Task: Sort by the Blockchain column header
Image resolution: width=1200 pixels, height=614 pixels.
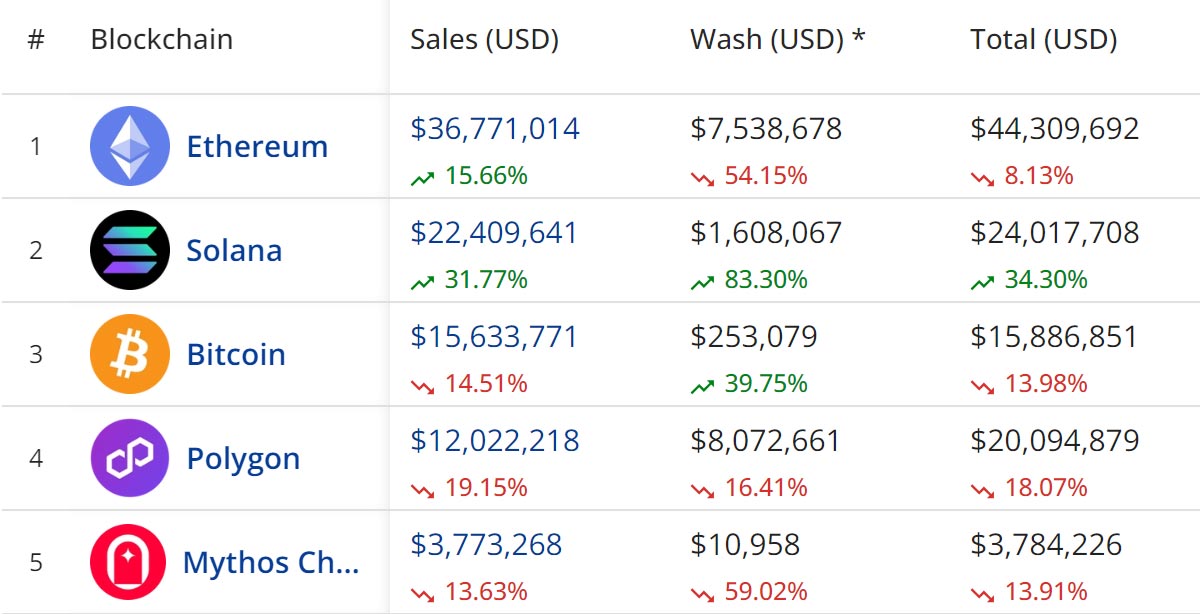Action: [162, 40]
